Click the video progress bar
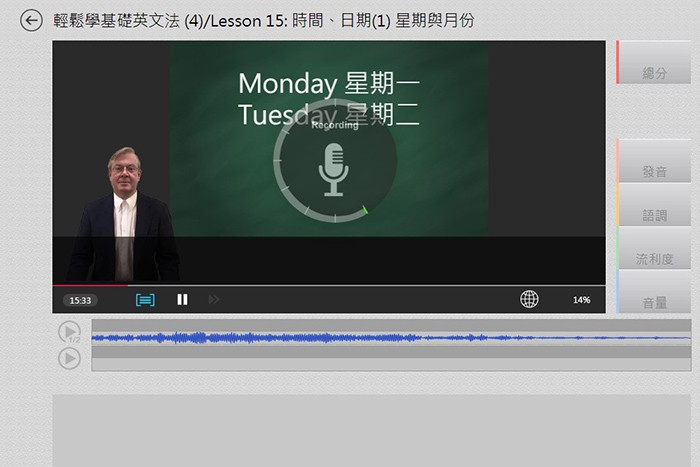This screenshot has height=467, width=700. [329, 285]
